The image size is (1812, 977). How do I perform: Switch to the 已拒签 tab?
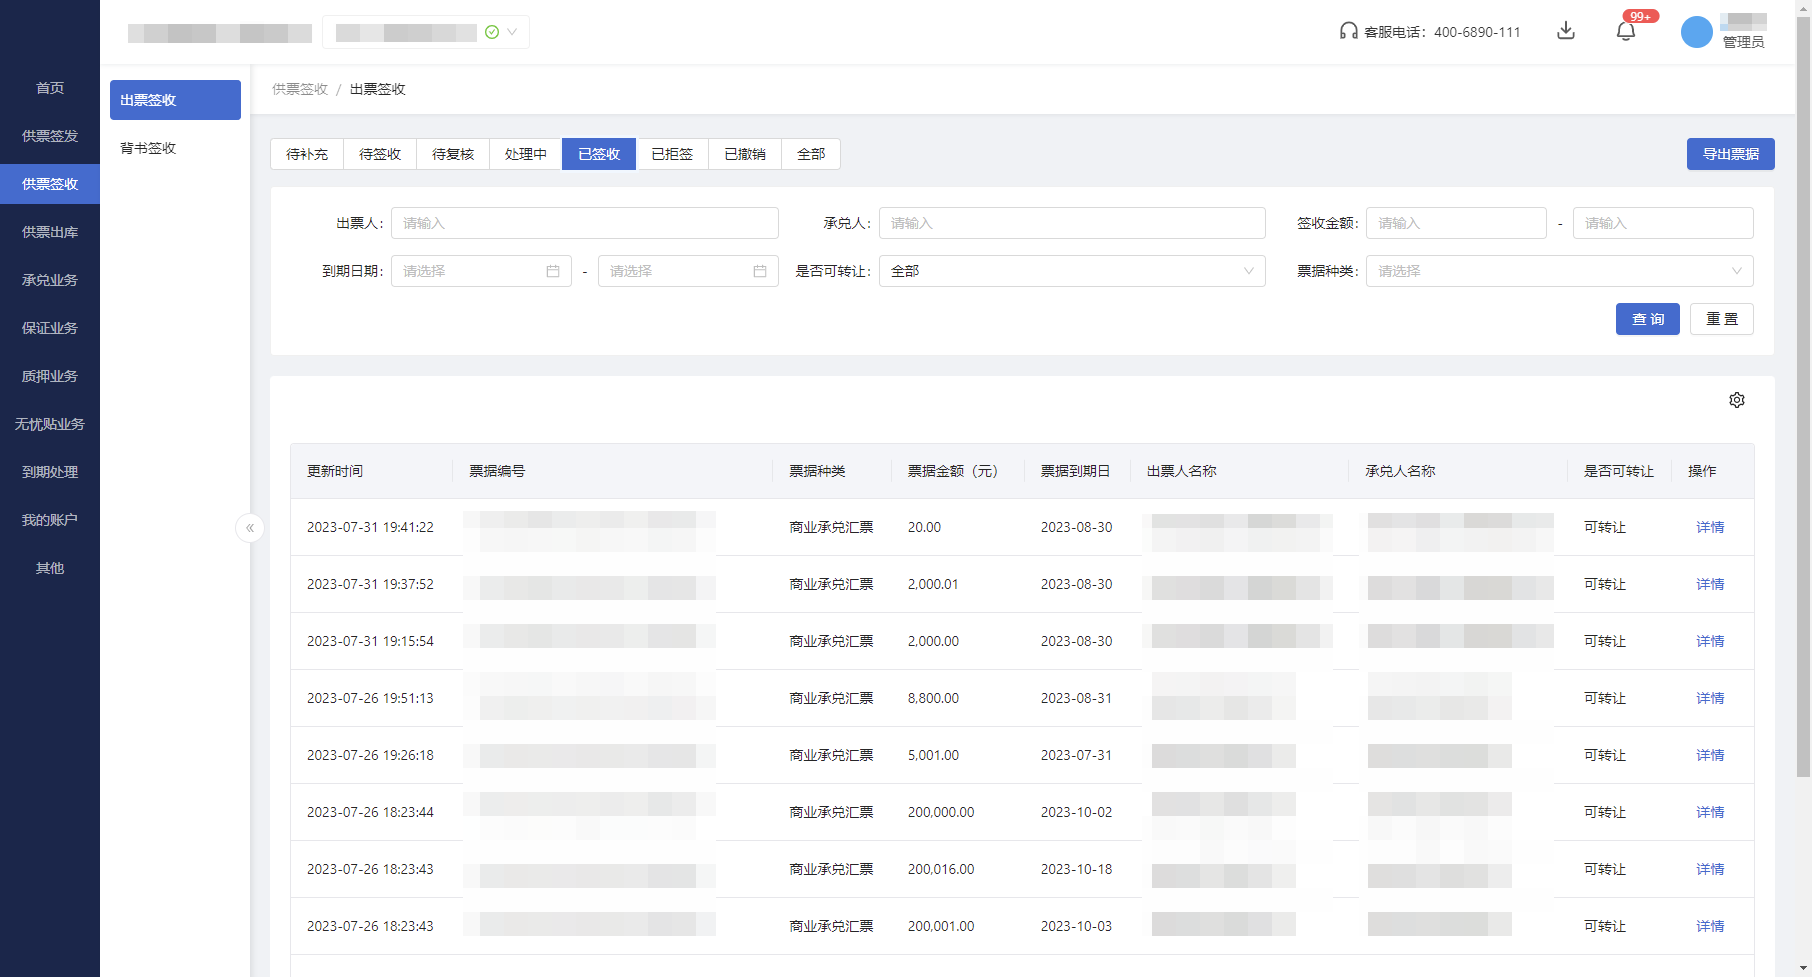point(672,154)
